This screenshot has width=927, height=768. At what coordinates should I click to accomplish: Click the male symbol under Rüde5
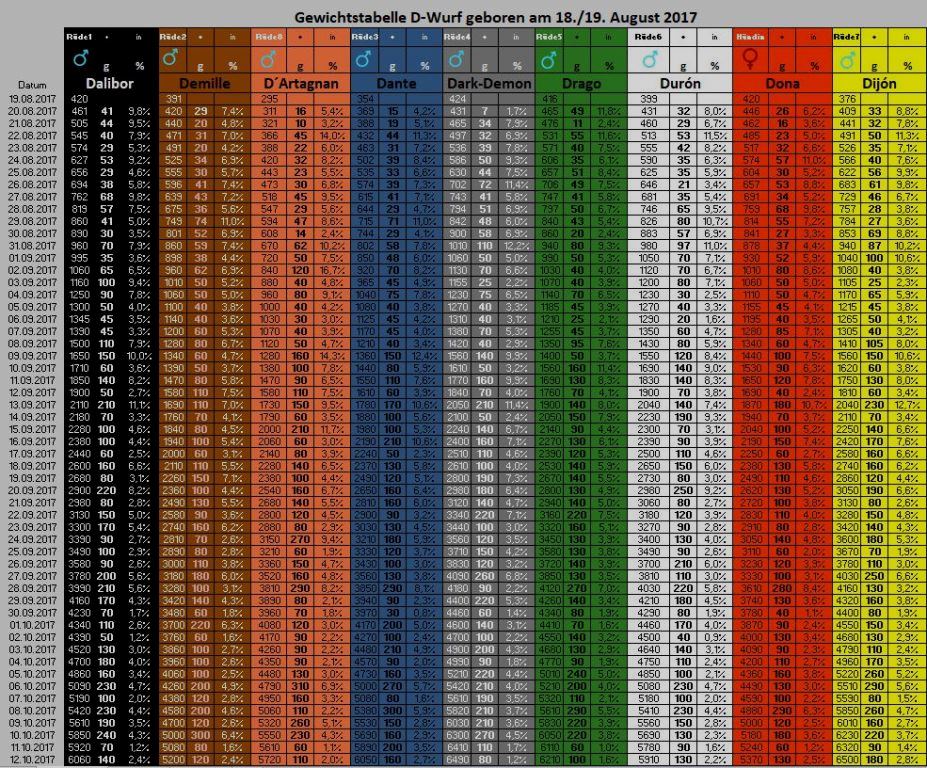(x=549, y=59)
